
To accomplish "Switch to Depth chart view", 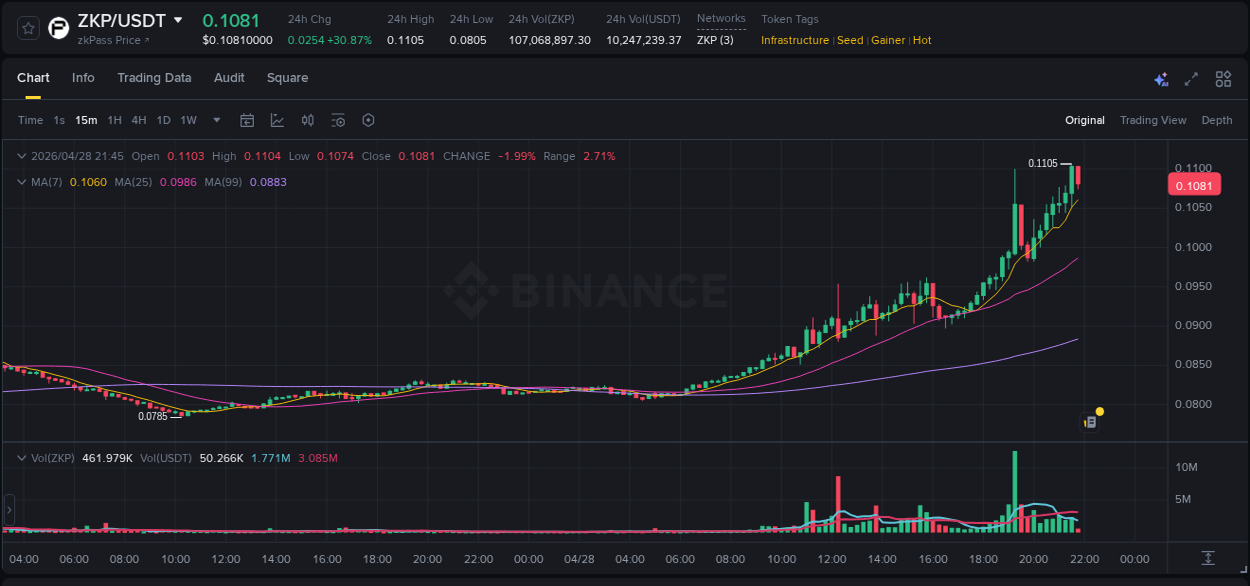I will click(1217, 120).
